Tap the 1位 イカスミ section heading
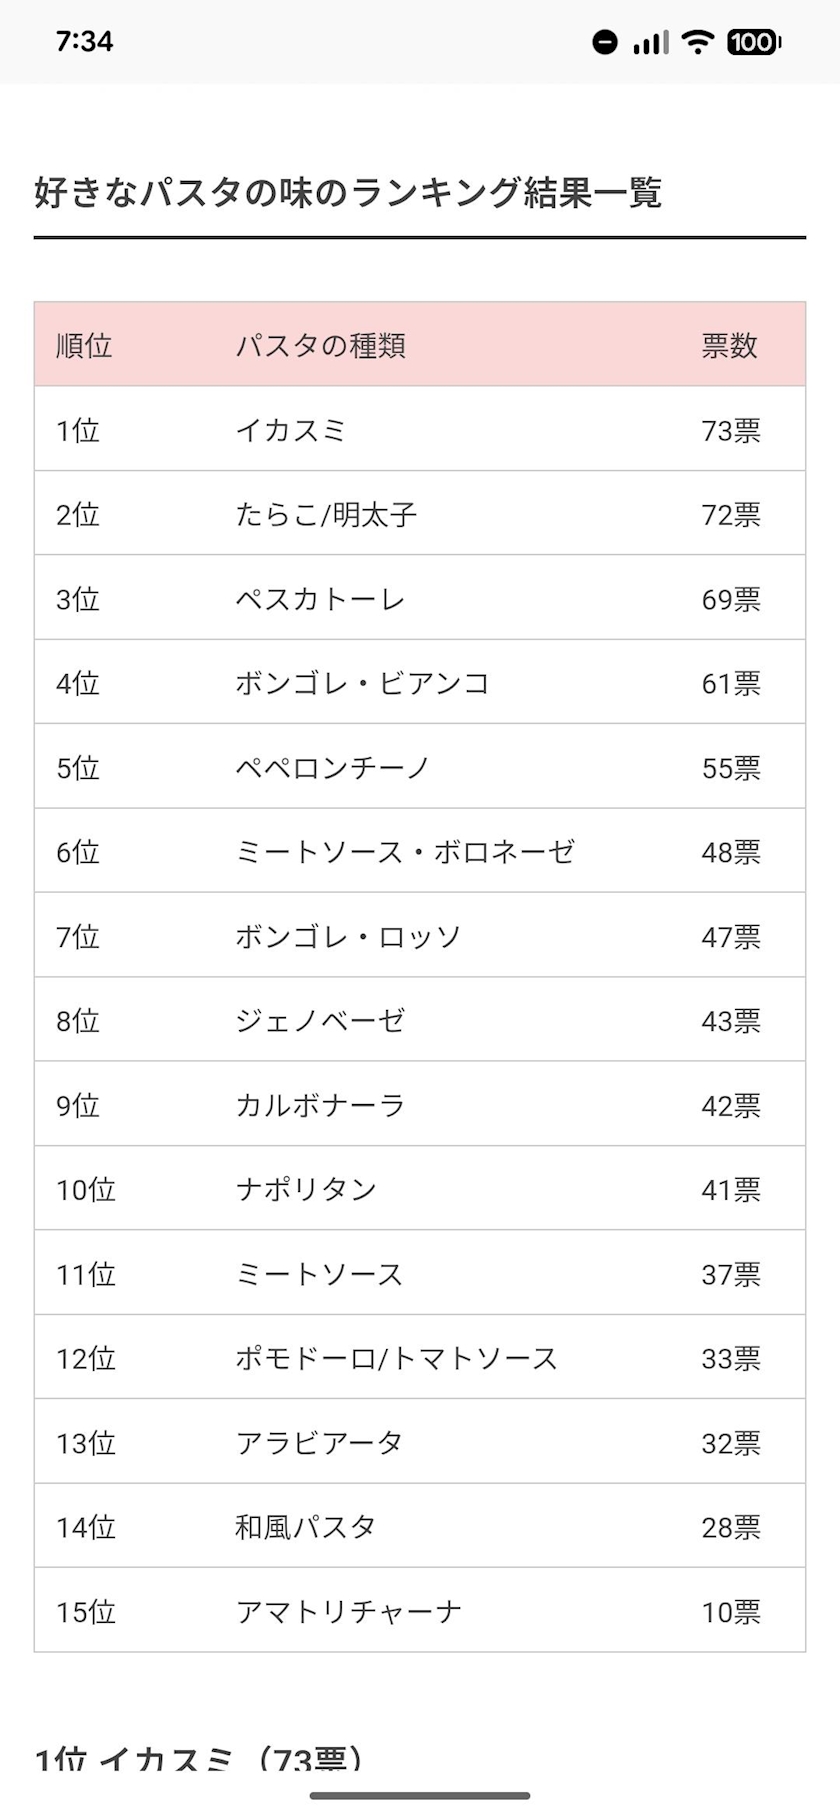Image resolution: width=840 pixels, height=1820 pixels. pyautogui.click(x=198, y=1760)
